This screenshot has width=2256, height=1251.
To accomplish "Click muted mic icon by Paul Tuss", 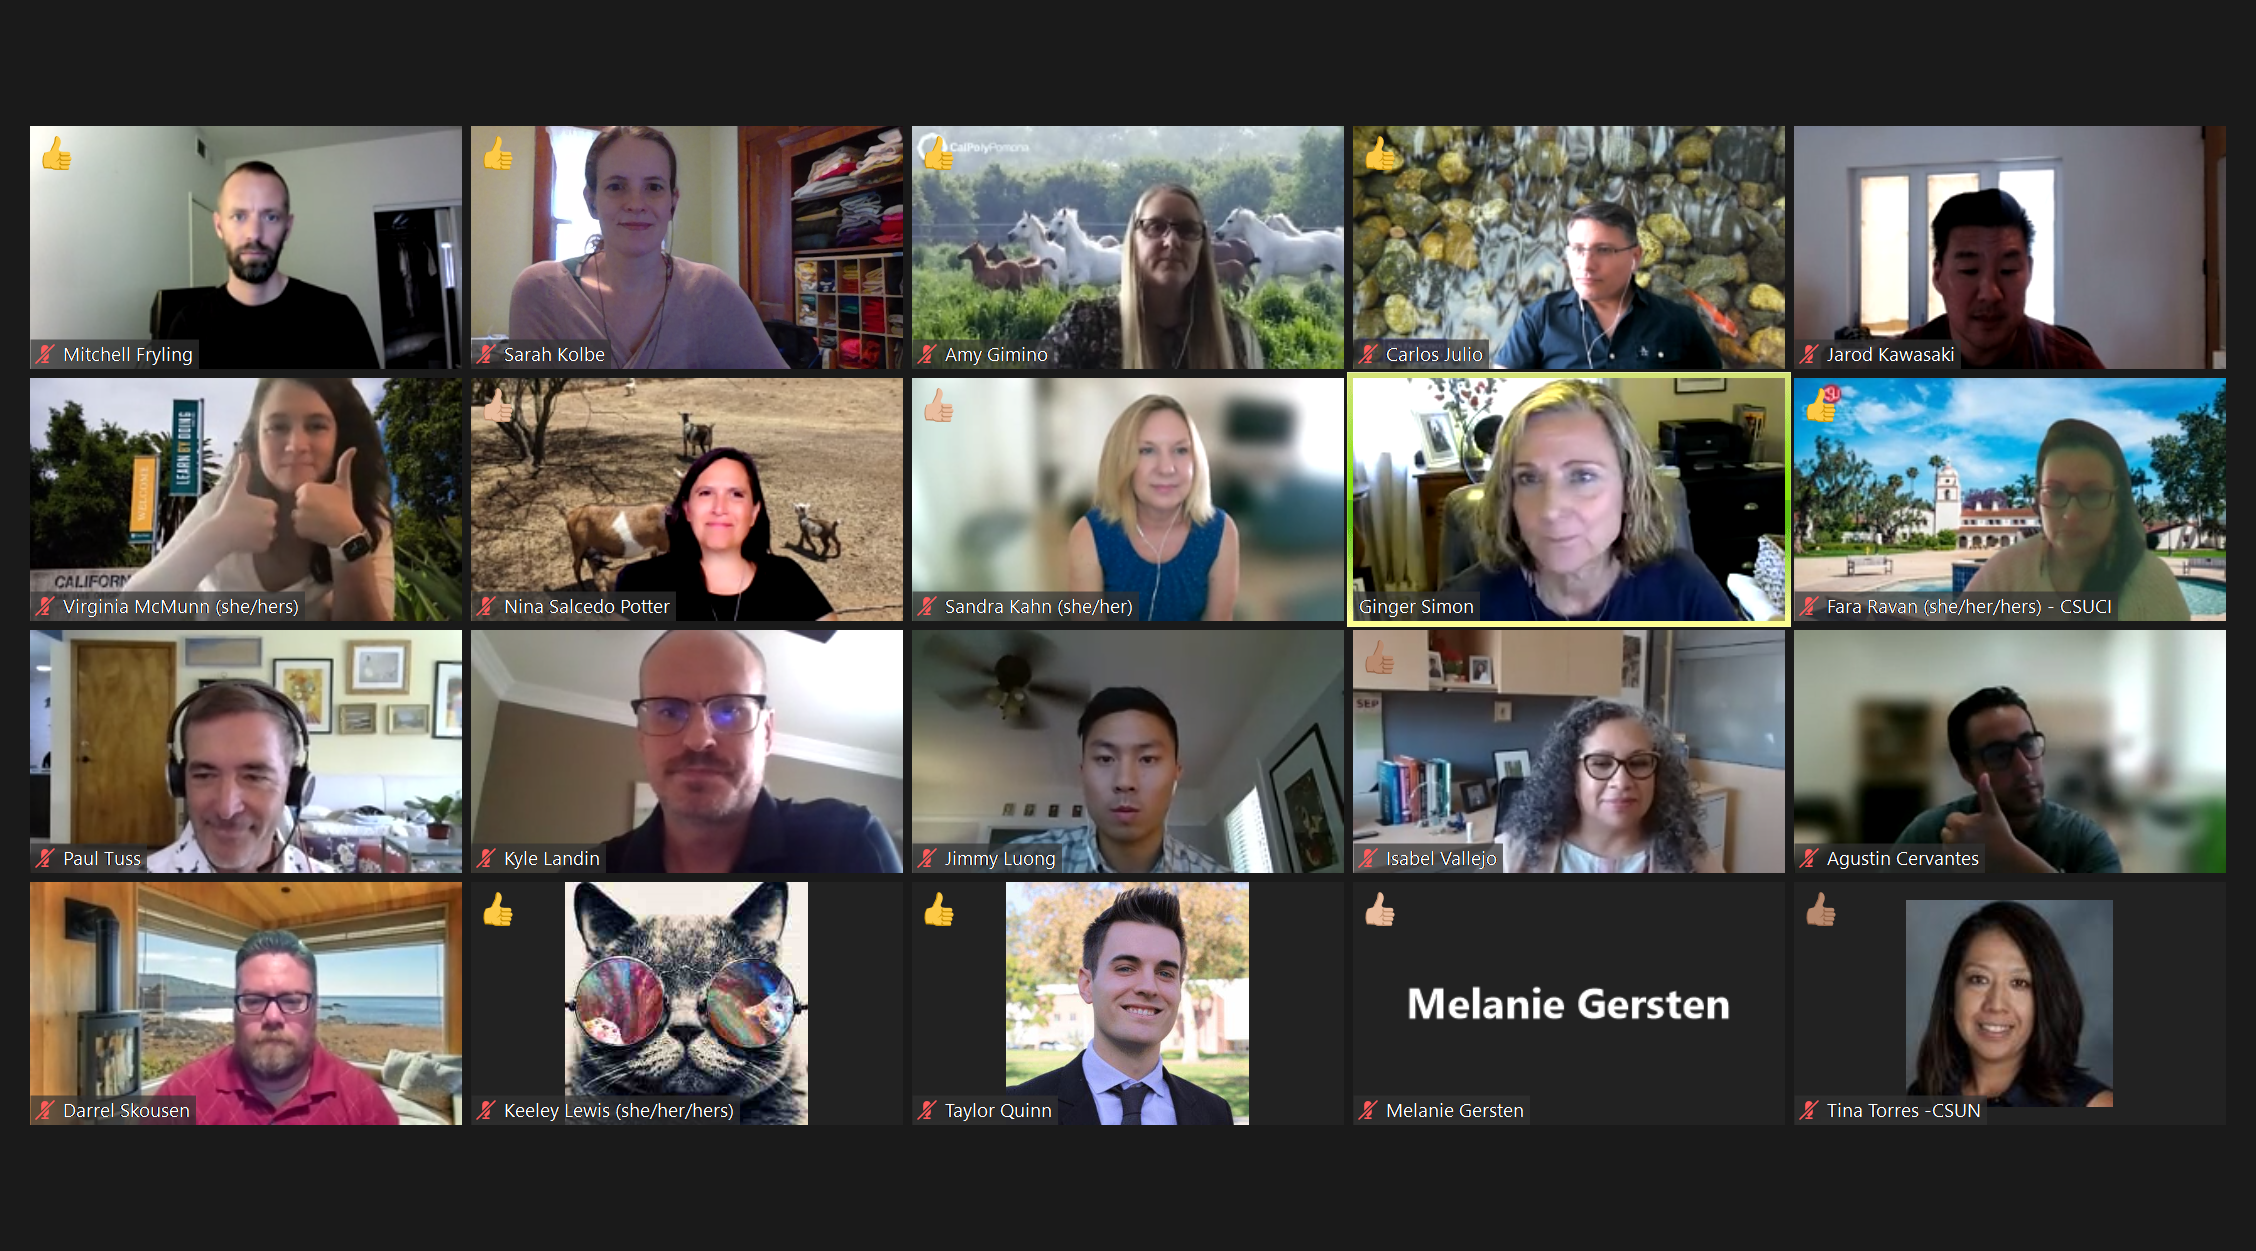I will coord(45,858).
